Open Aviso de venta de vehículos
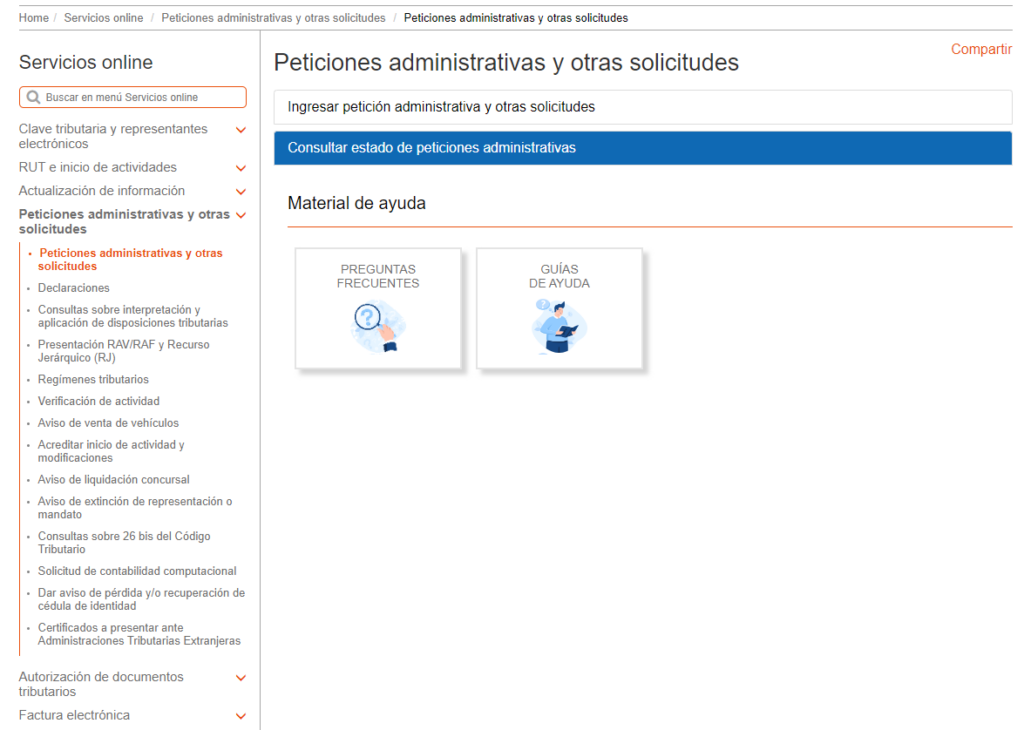 pyautogui.click(x=108, y=423)
